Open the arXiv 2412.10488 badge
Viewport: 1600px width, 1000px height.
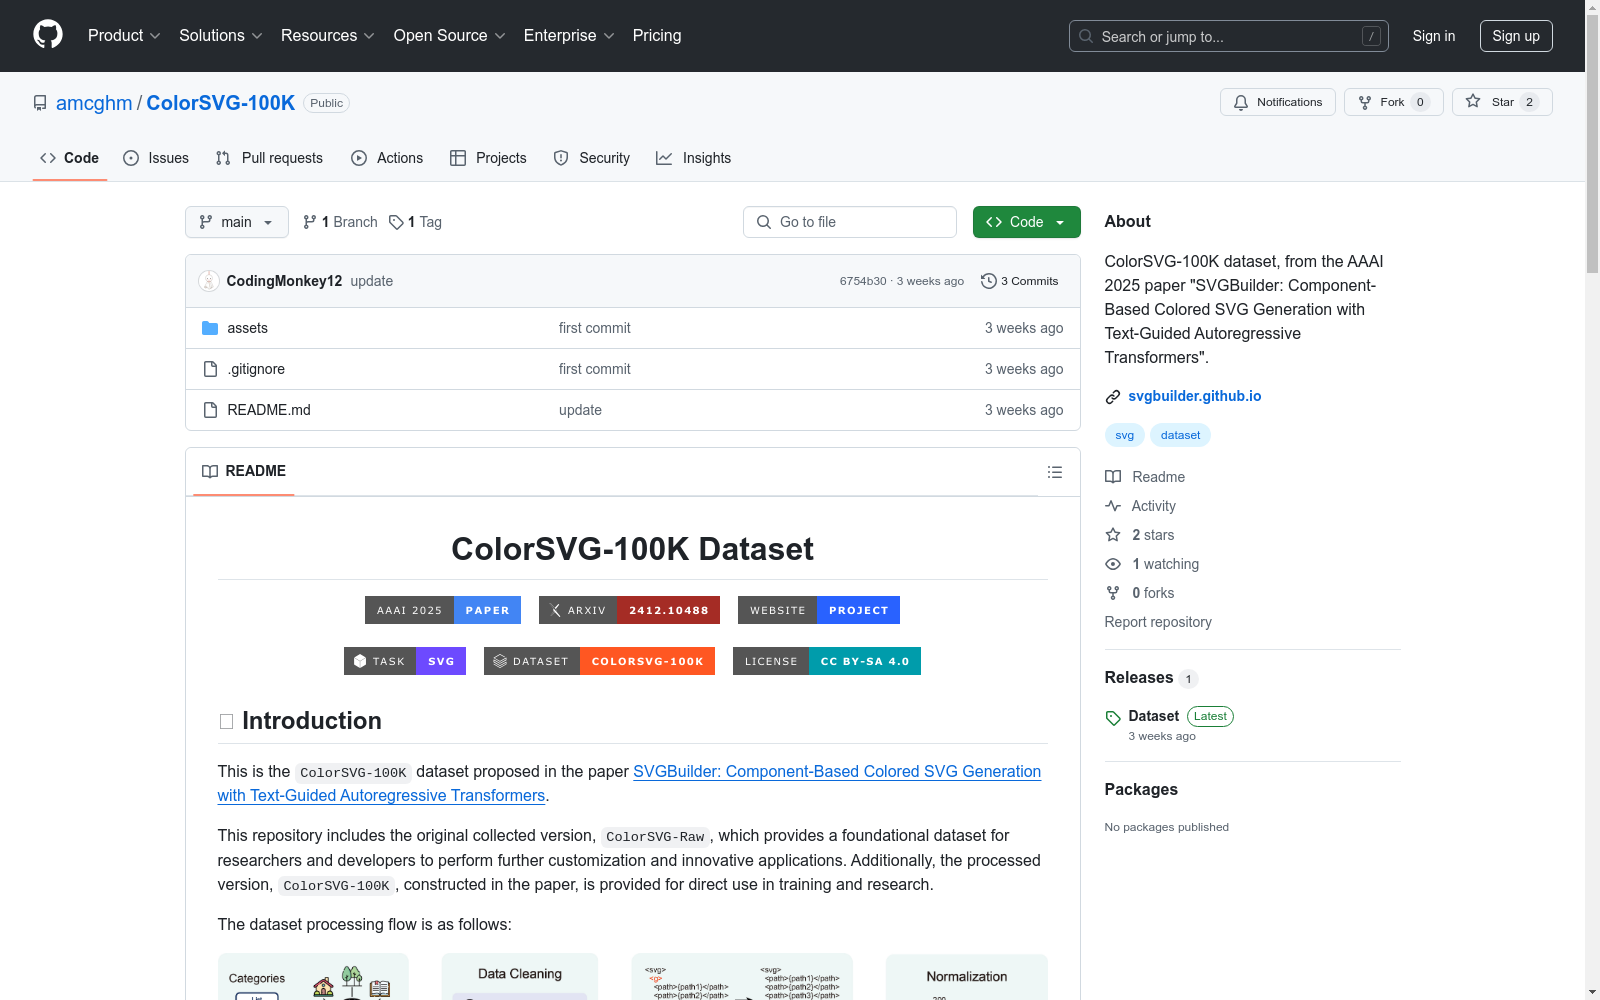pos(629,610)
